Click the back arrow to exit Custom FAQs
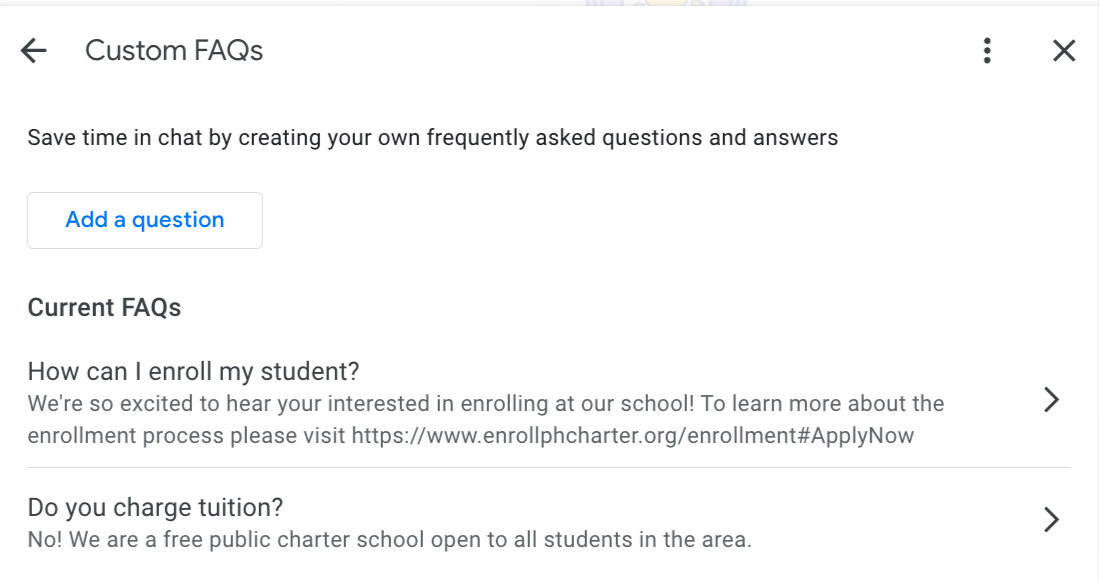Screen dimensions: 1099x582 pyautogui.click(x=33, y=50)
